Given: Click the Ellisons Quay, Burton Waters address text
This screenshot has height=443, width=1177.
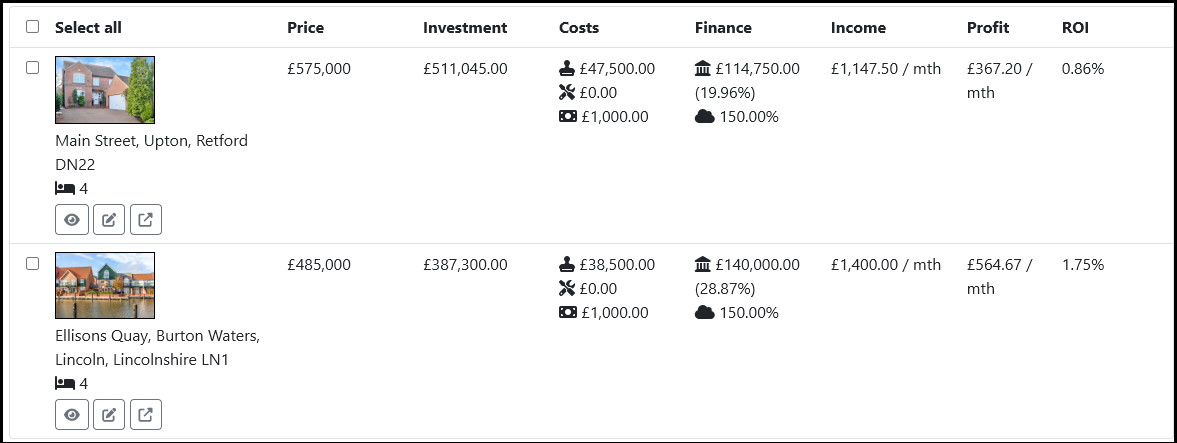Looking at the screenshot, I should 158,348.
